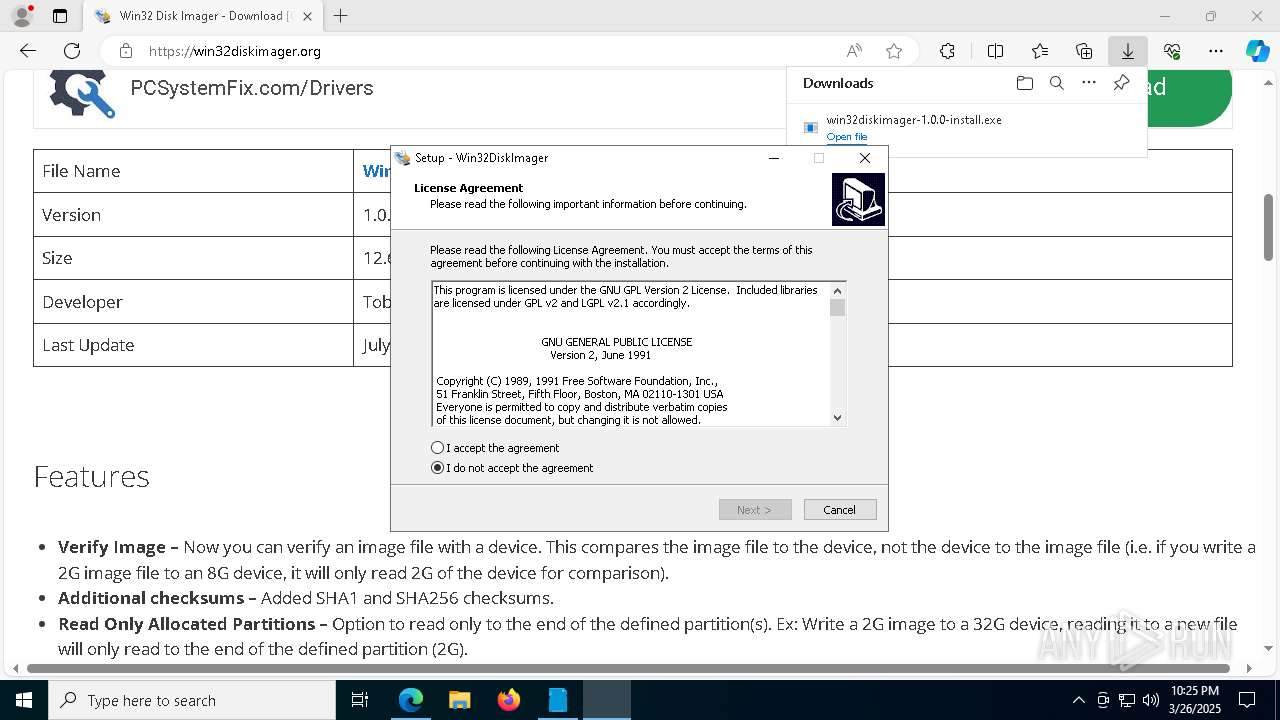Open volume control in system tray
The image size is (1280, 720).
[x=1151, y=700]
